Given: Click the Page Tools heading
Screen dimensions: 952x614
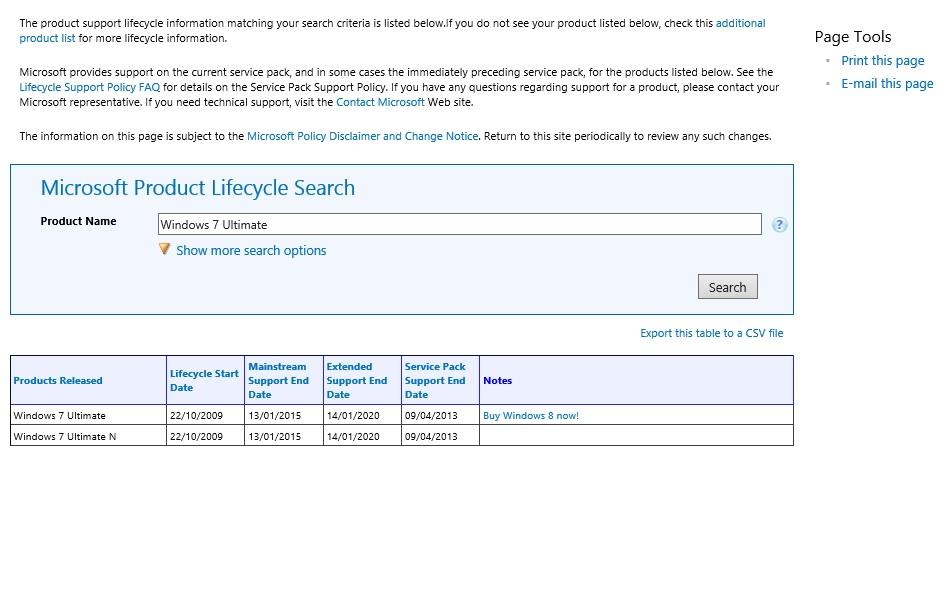Looking at the screenshot, I should pyautogui.click(x=852, y=36).
